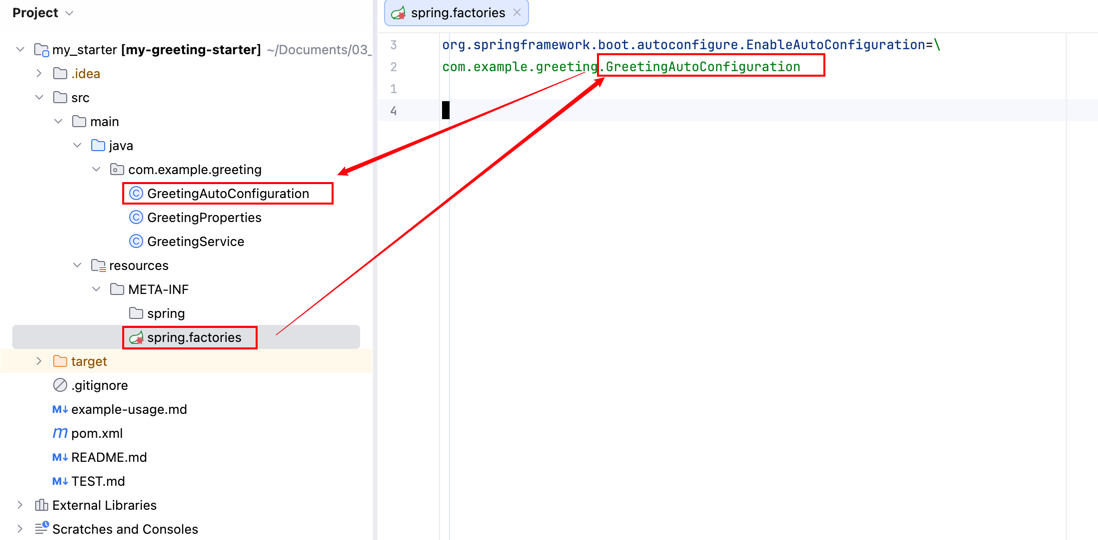Viewport: 1098px width, 540px height.
Task: Click the GreetingProperties class icon
Action: point(136,218)
